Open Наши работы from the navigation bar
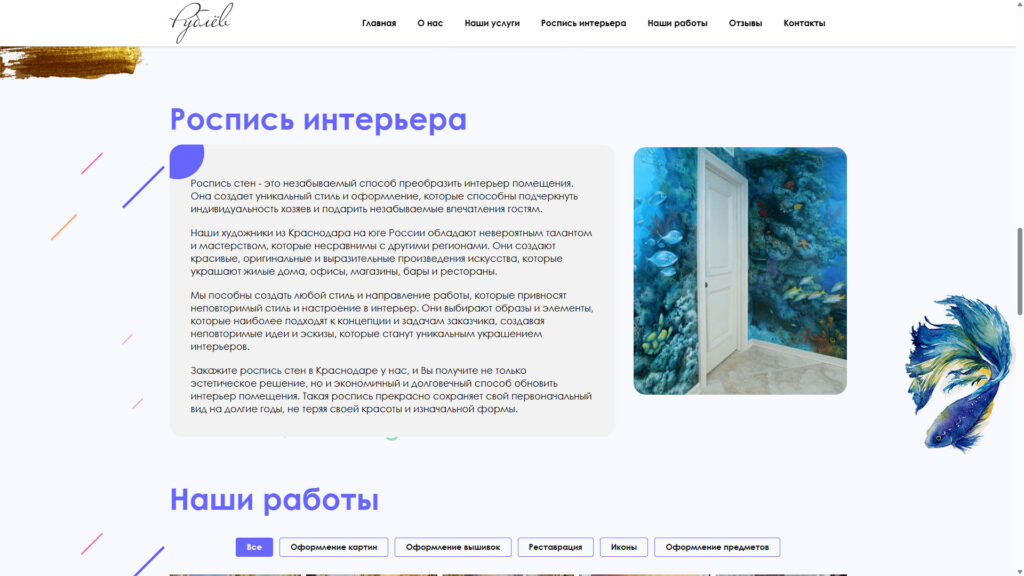 (x=677, y=23)
